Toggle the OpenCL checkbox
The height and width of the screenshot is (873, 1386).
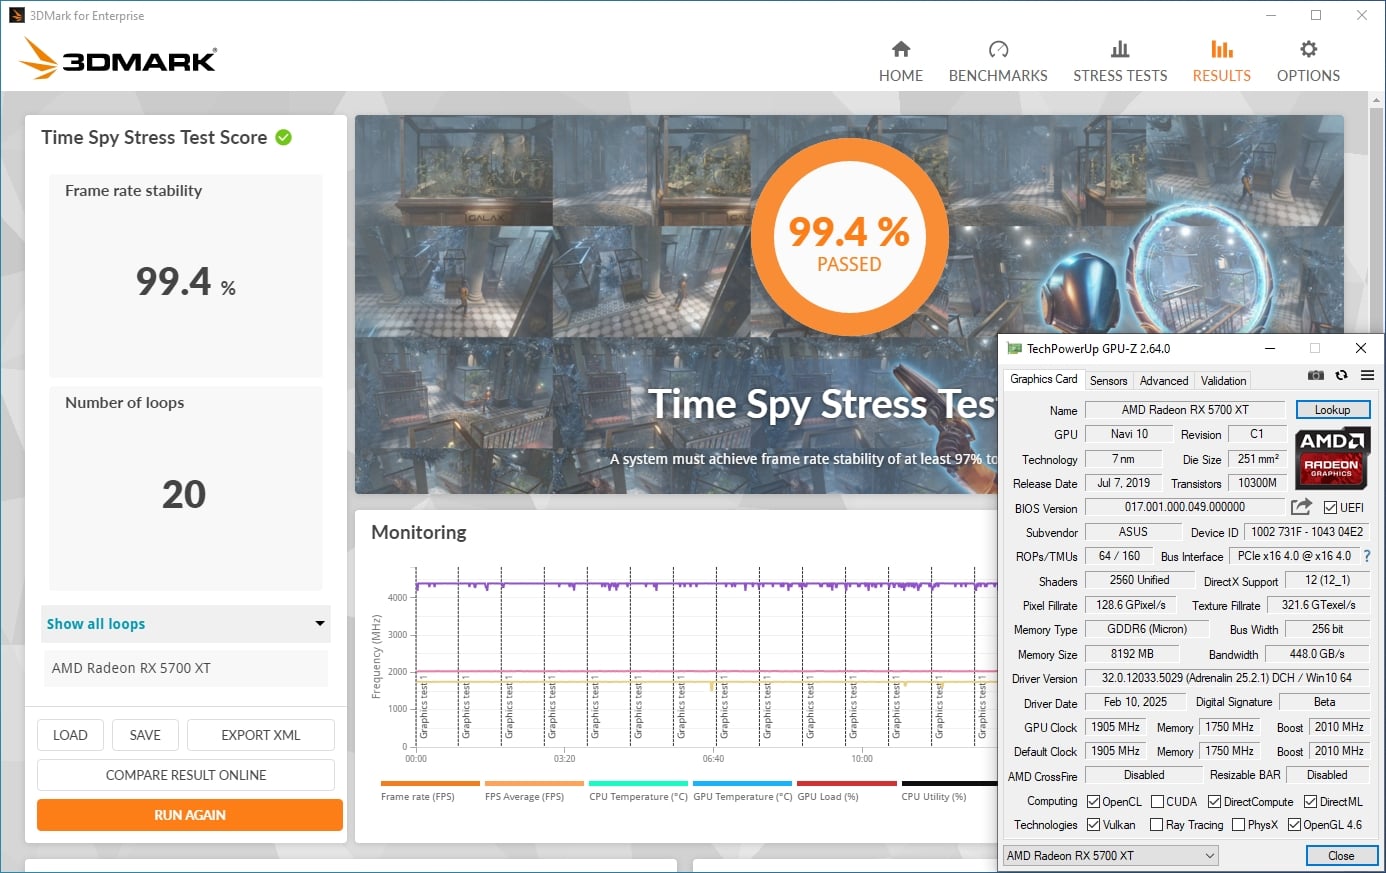point(1093,801)
